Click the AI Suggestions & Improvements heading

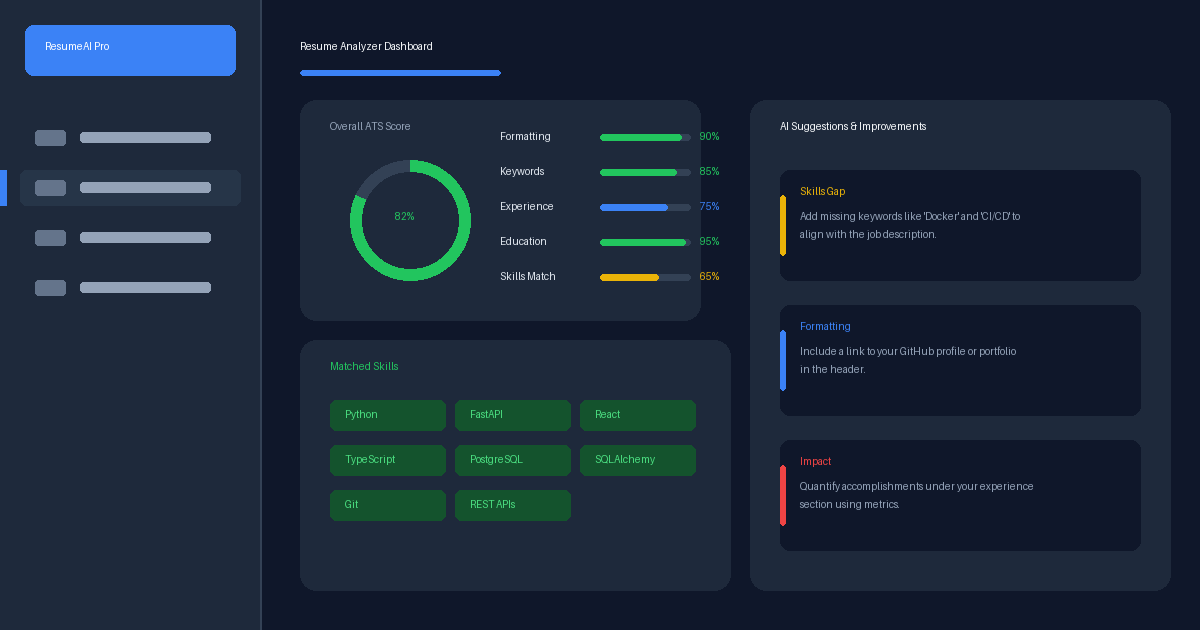point(853,127)
